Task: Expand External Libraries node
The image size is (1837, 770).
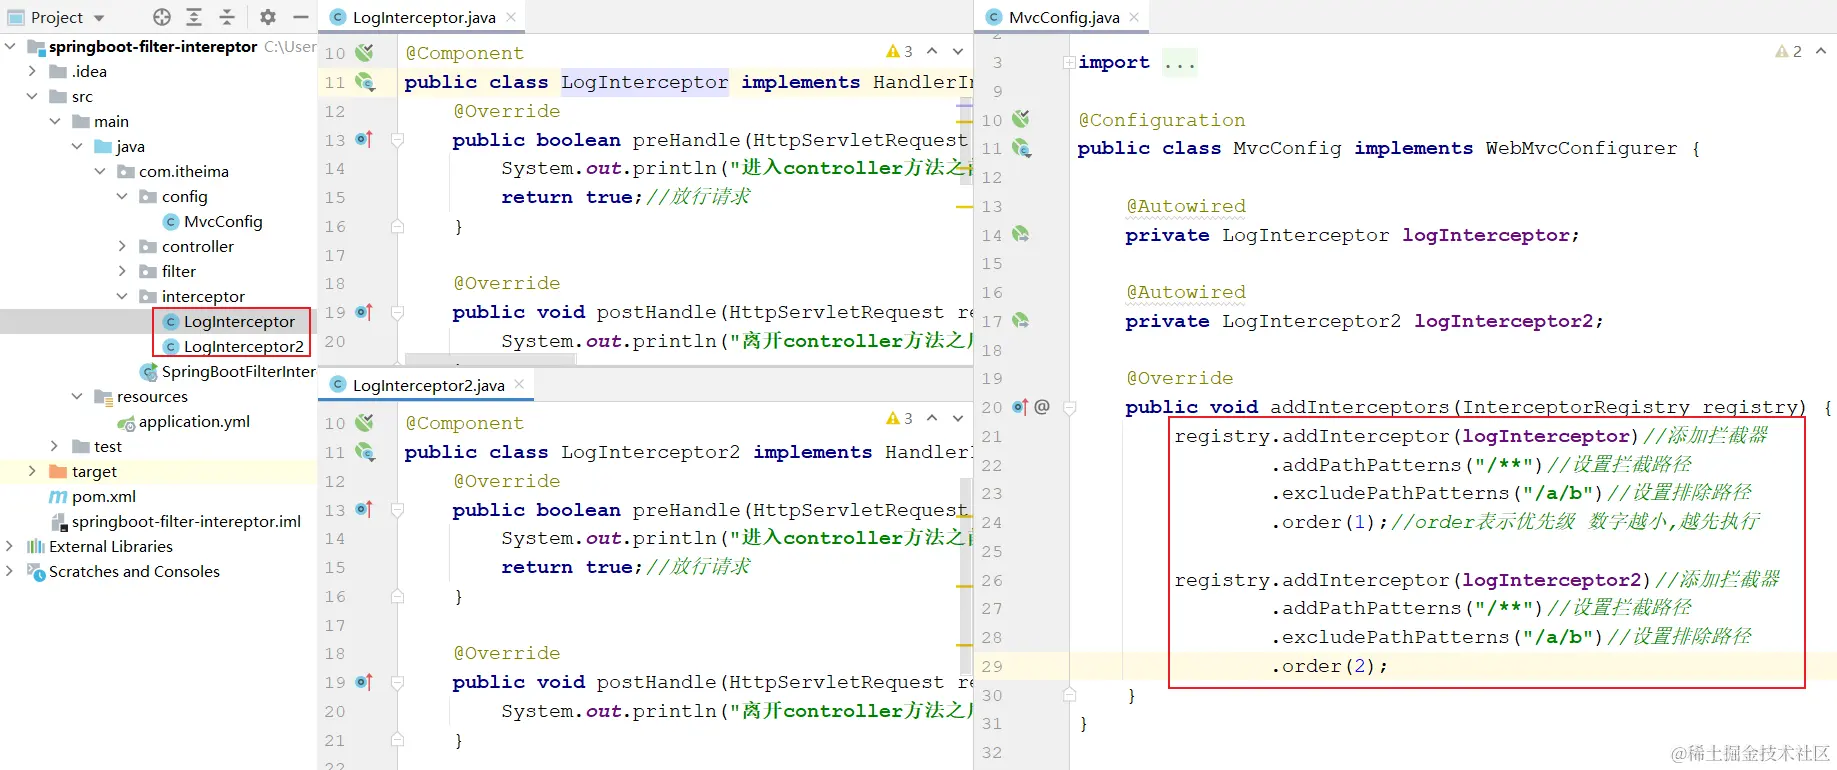Action: pyautogui.click(x=10, y=546)
